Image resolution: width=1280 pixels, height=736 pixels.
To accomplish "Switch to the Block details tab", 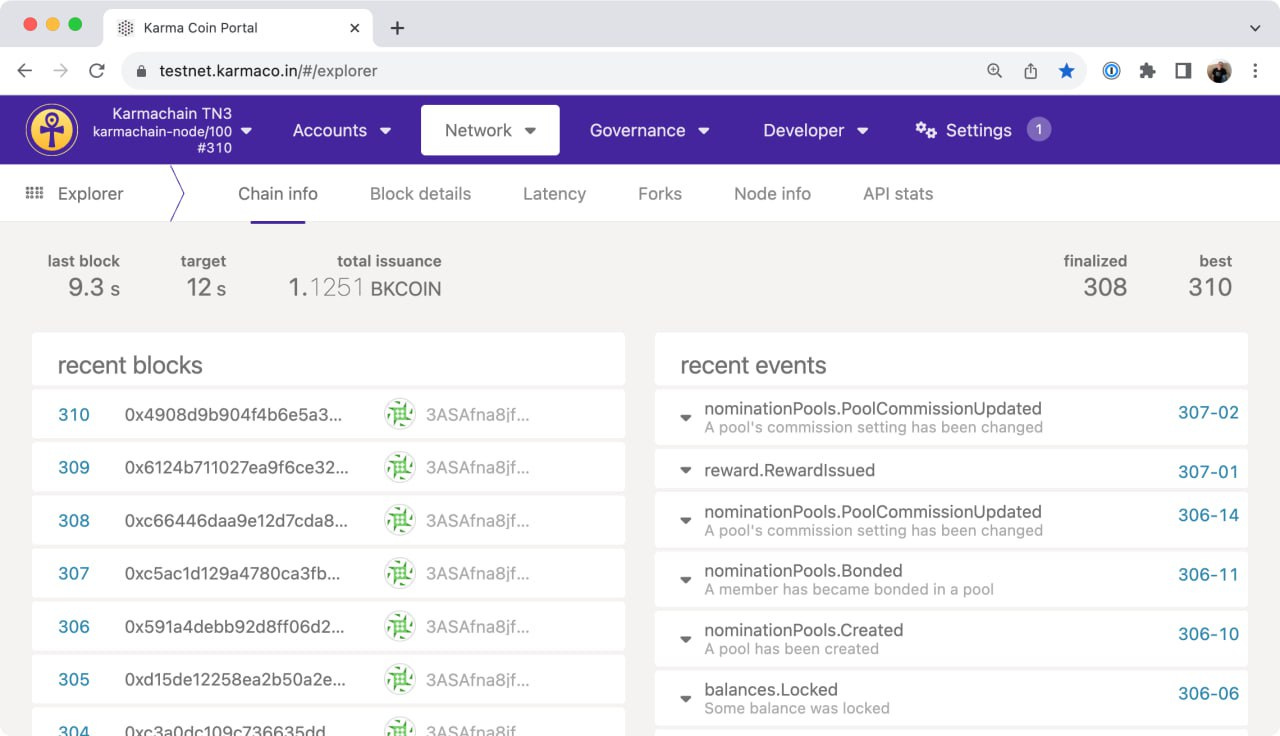I will pos(420,194).
